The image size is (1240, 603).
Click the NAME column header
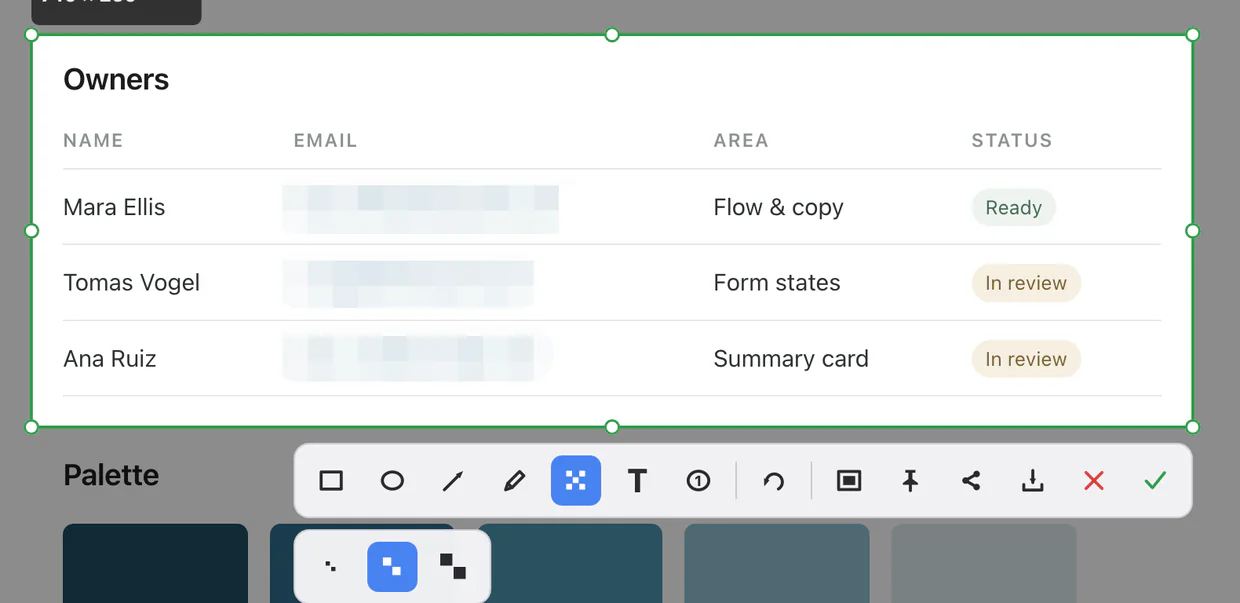click(x=93, y=141)
